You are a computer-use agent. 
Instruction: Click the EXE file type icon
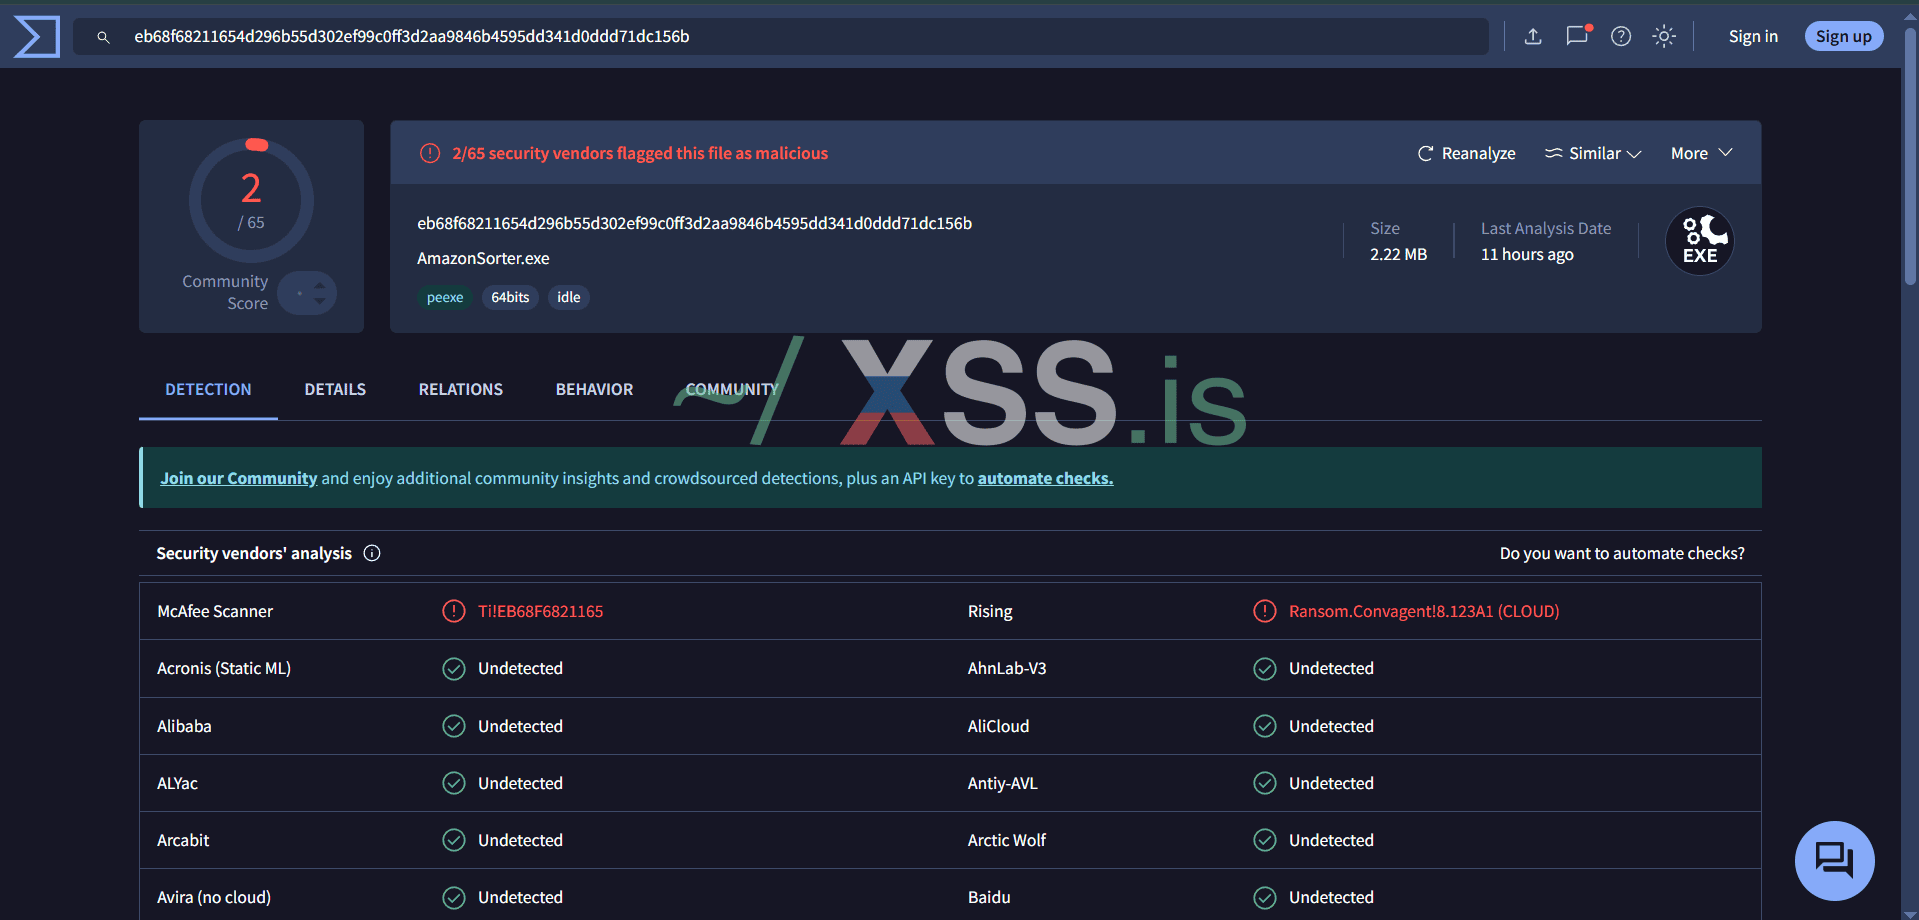coord(1699,241)
